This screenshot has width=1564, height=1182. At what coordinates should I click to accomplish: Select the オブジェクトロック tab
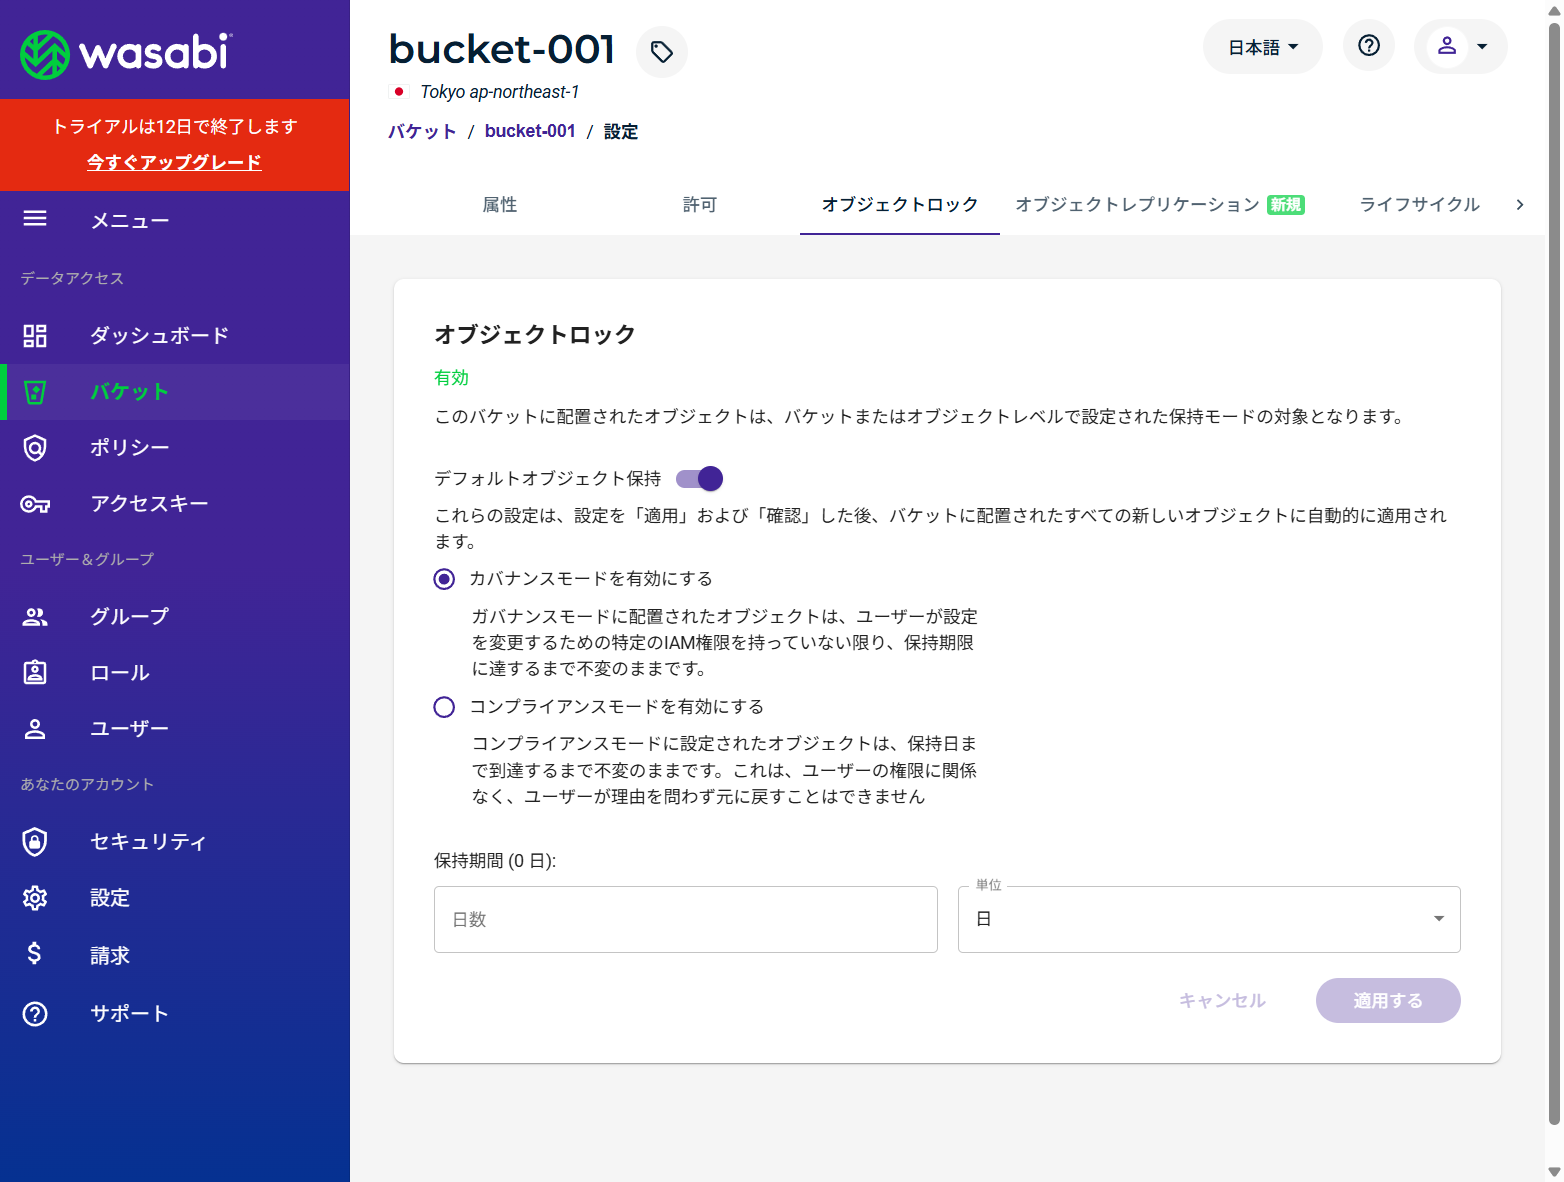(x=900, y=205)
